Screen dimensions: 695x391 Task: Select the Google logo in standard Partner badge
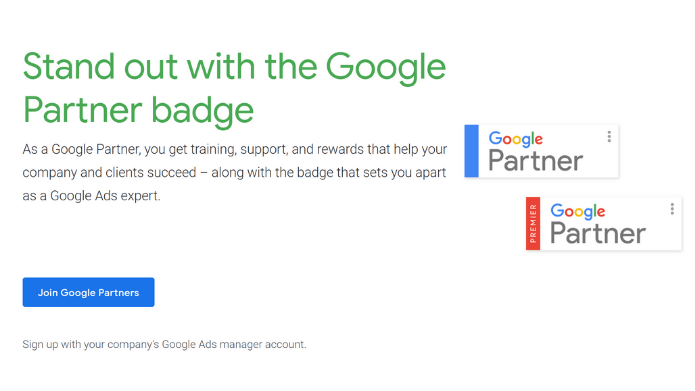(515, 139)
